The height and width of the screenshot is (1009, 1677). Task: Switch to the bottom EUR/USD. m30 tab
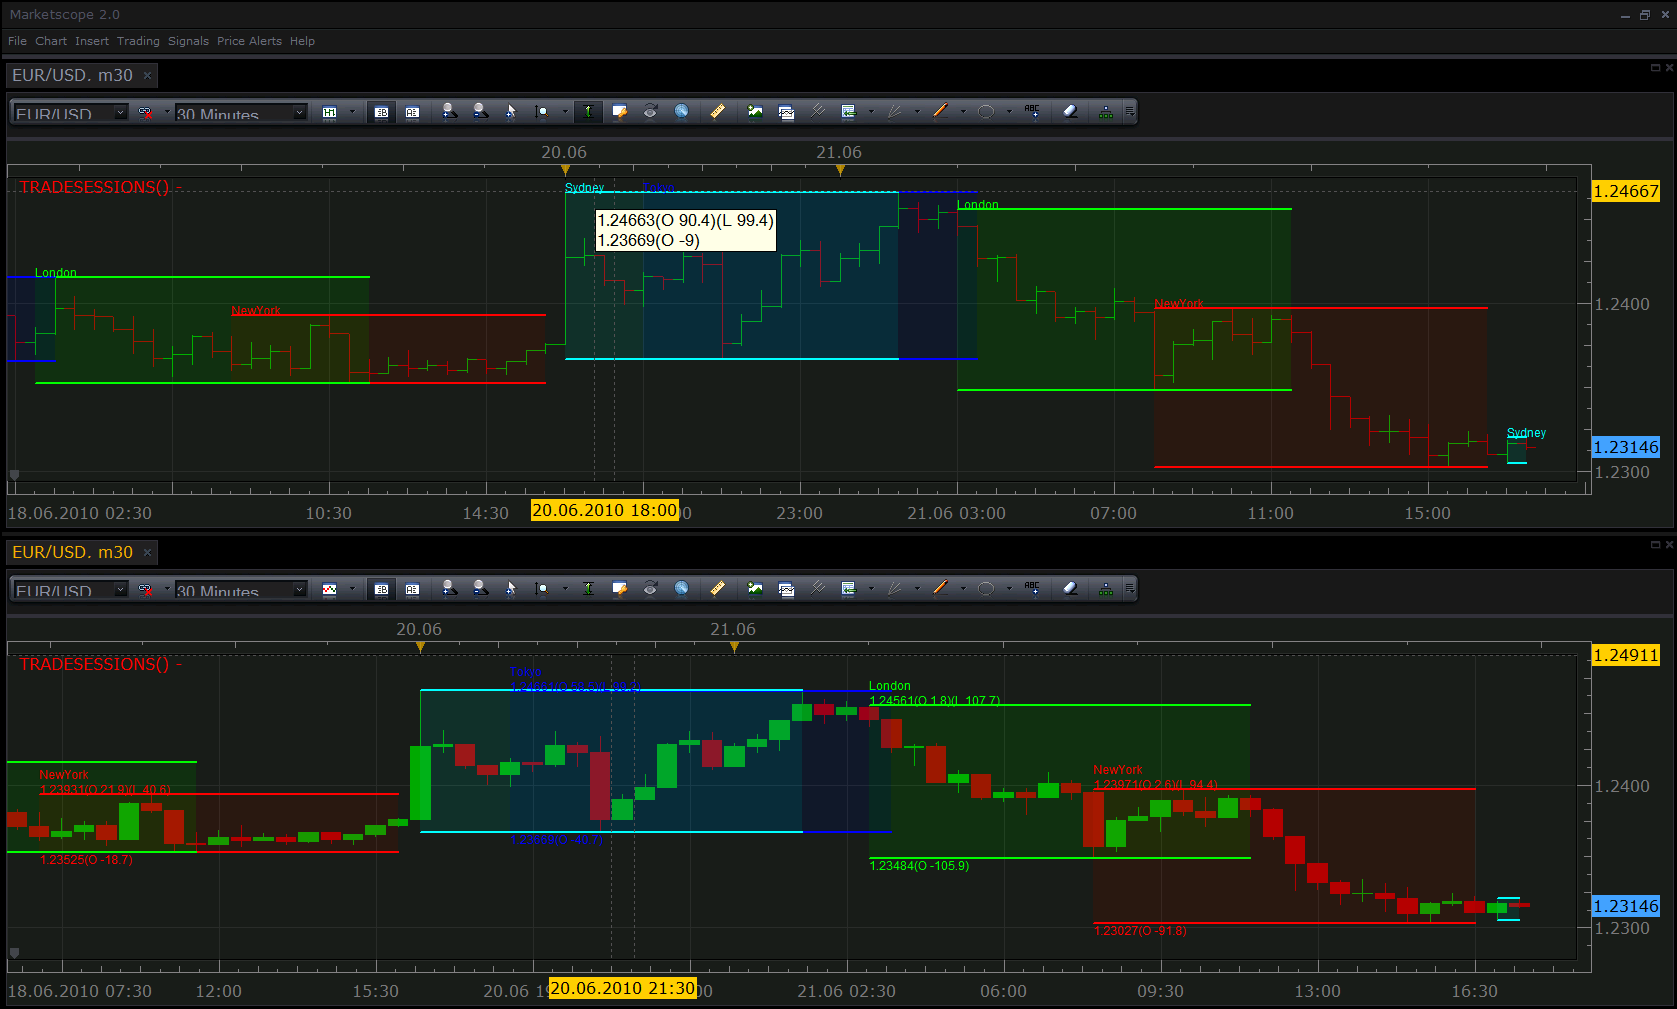[x=72, y=552]
